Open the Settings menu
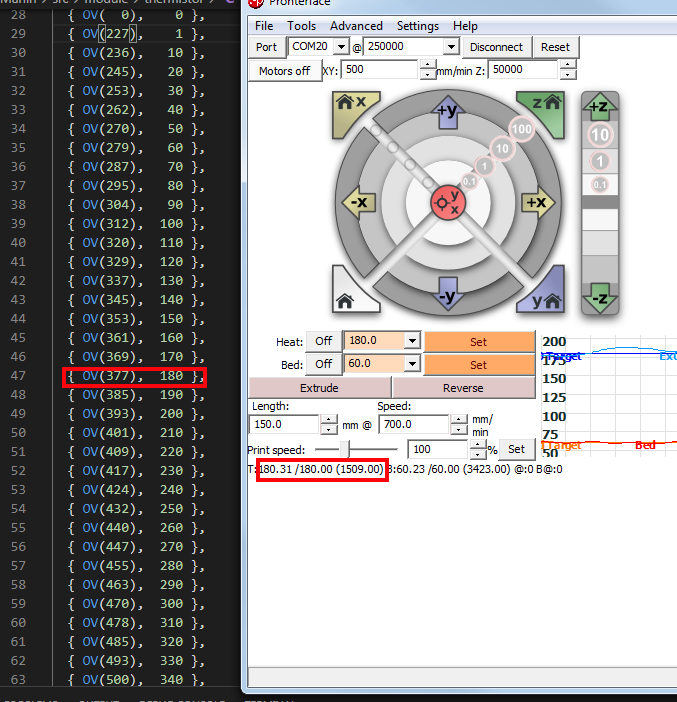The height and width of the screenshot is (702, 677). (x=417, y=26)
